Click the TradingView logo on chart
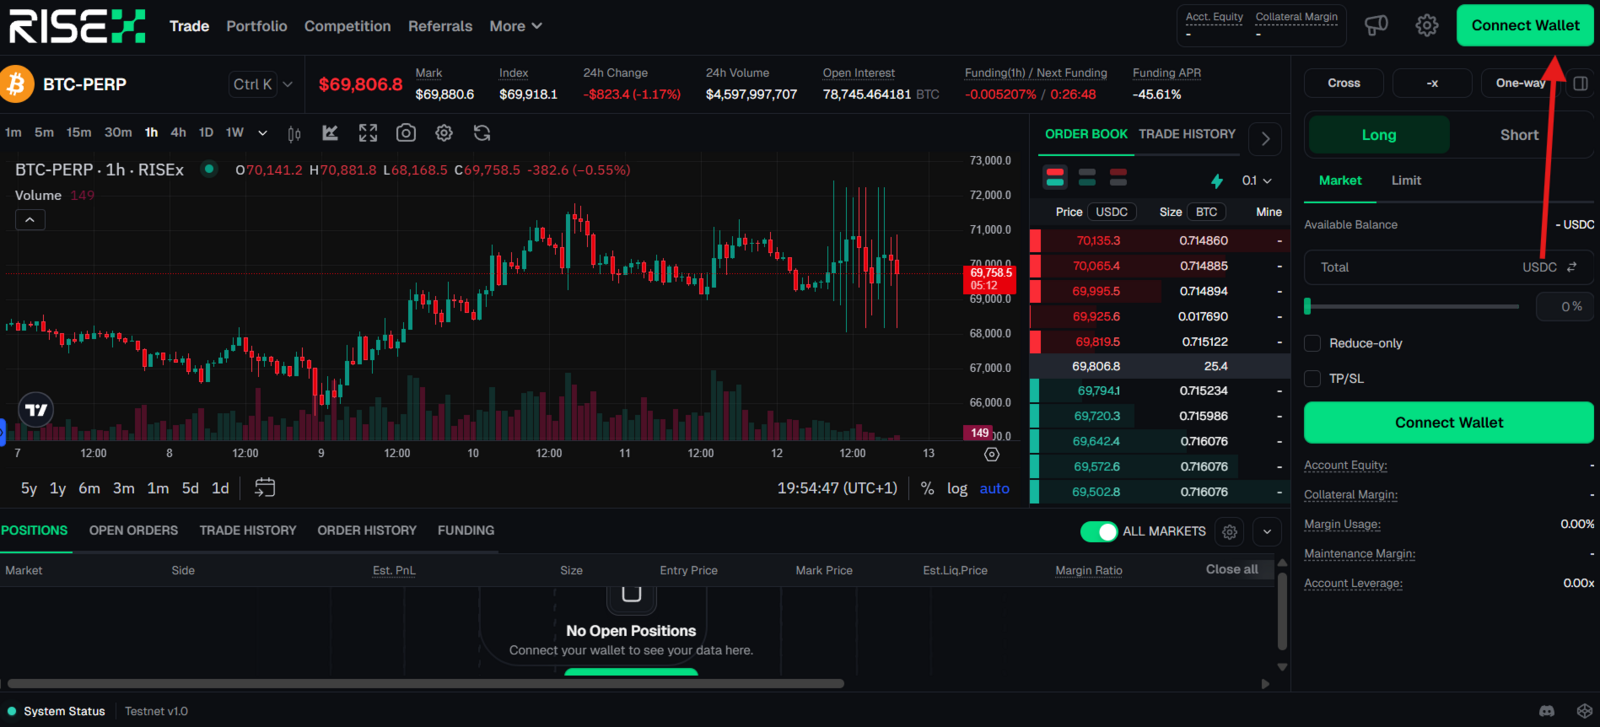The image size is (1600, 727). pos(36,410)
